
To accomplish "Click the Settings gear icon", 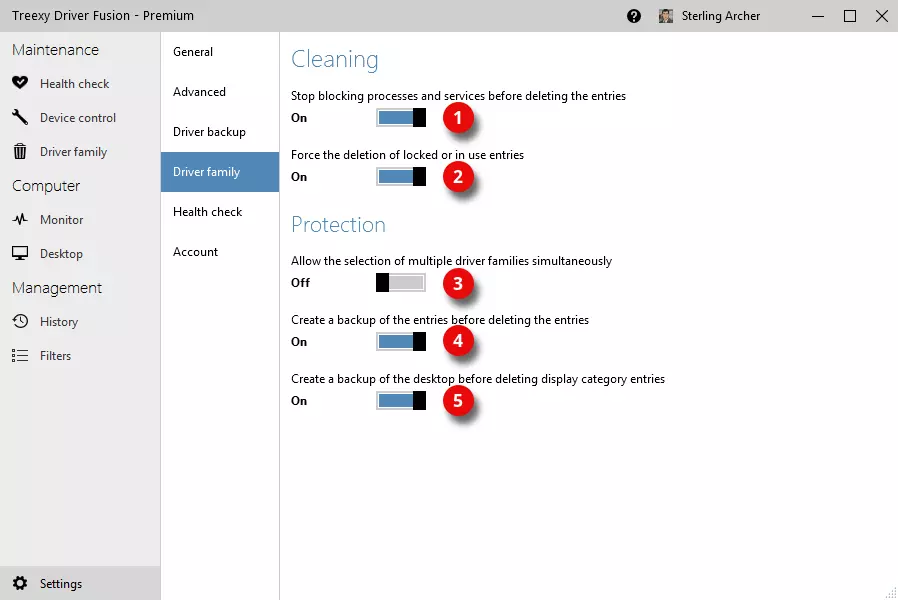I will point(20,583).
